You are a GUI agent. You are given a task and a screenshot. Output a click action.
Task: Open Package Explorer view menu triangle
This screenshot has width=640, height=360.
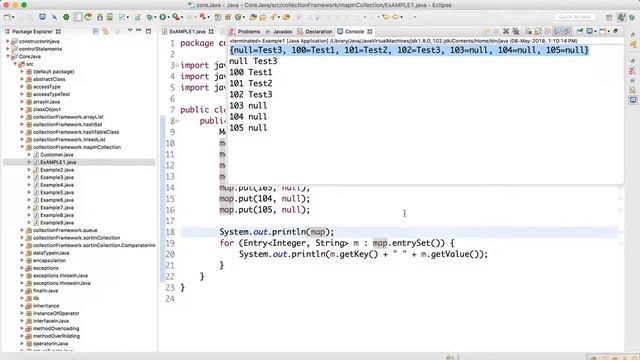pos(130,30)
